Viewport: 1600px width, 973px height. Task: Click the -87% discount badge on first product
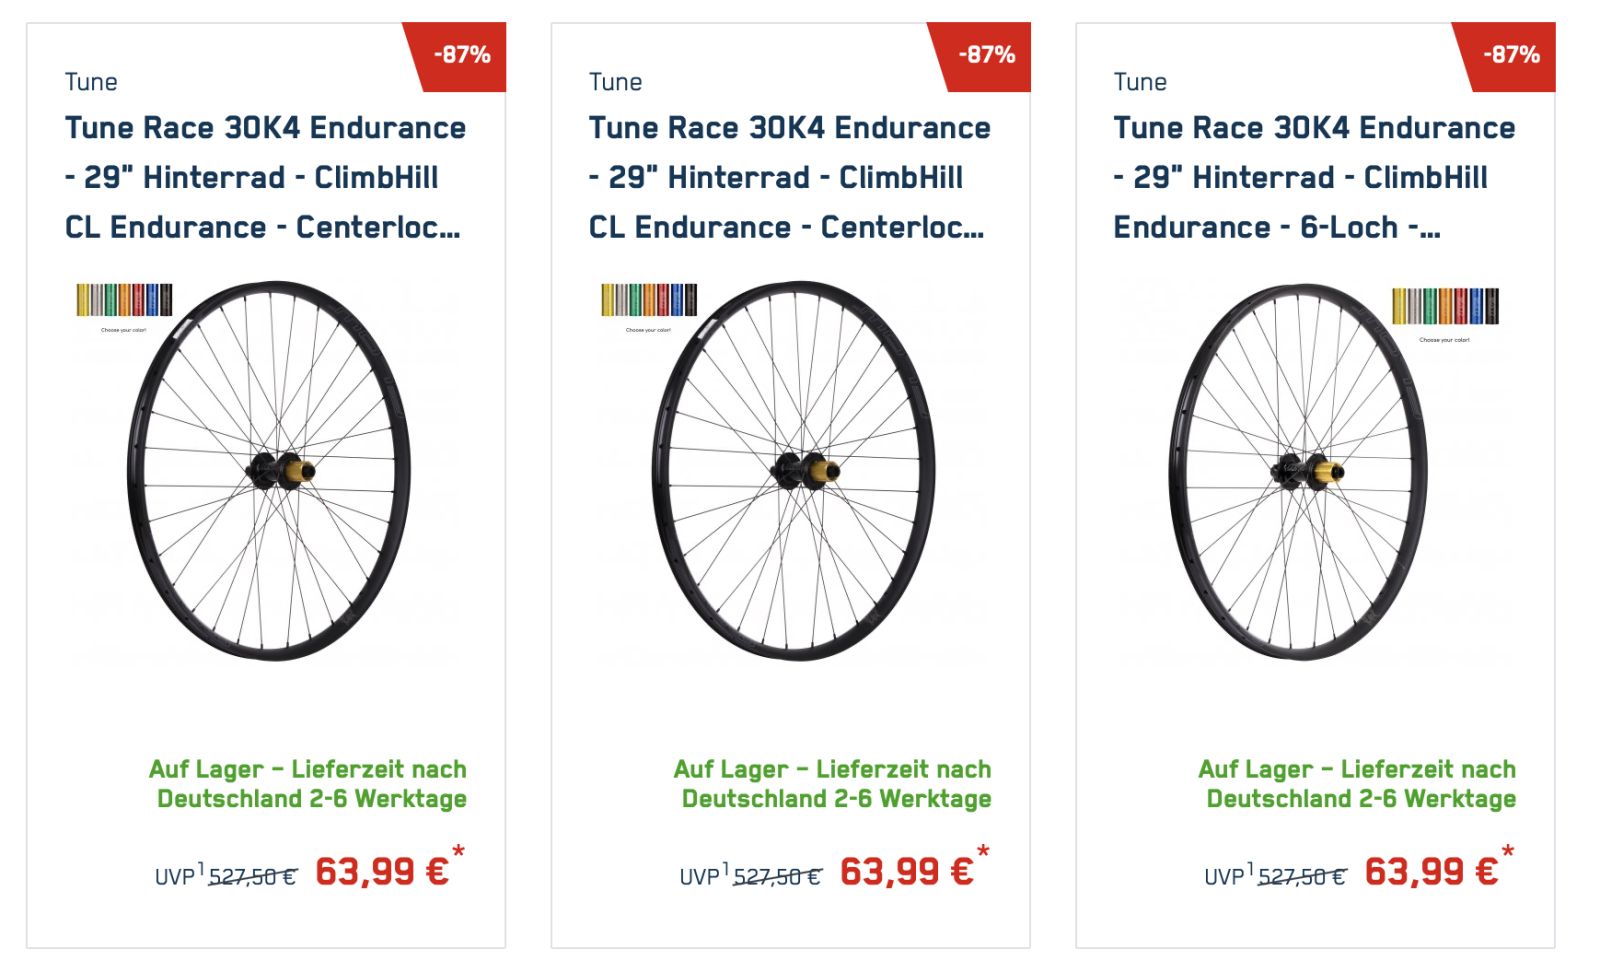462,55
